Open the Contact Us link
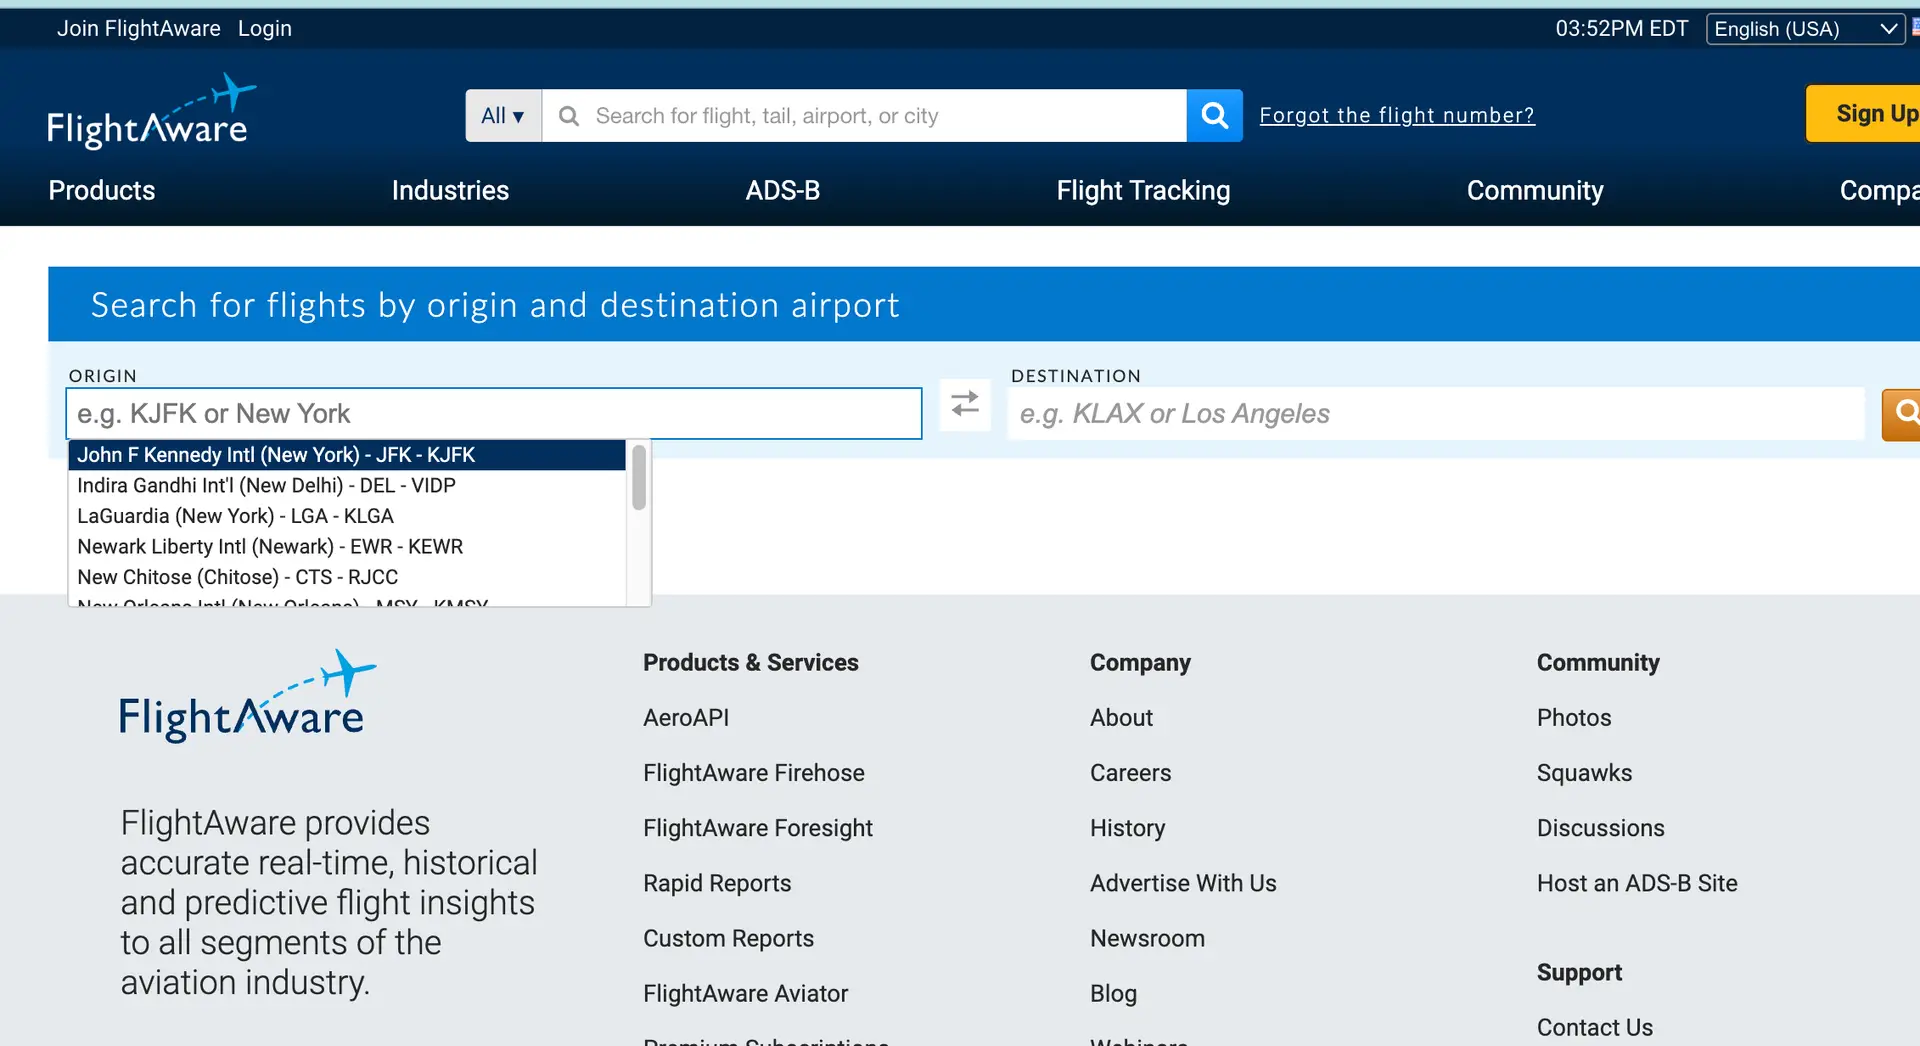Image resolution: width=1920 pixels, height=1046 pixels. (1594, 1027)
